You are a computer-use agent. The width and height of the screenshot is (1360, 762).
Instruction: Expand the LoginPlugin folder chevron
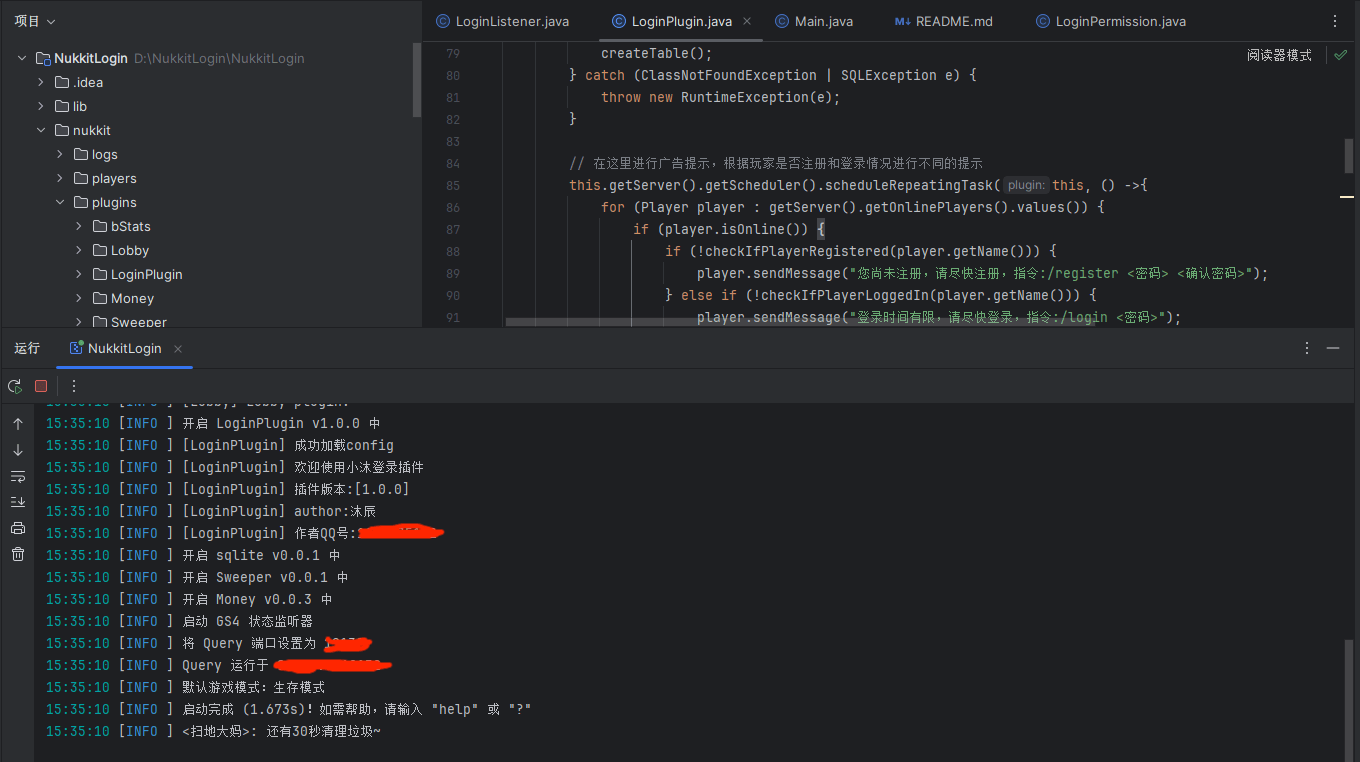click(79, 274)
